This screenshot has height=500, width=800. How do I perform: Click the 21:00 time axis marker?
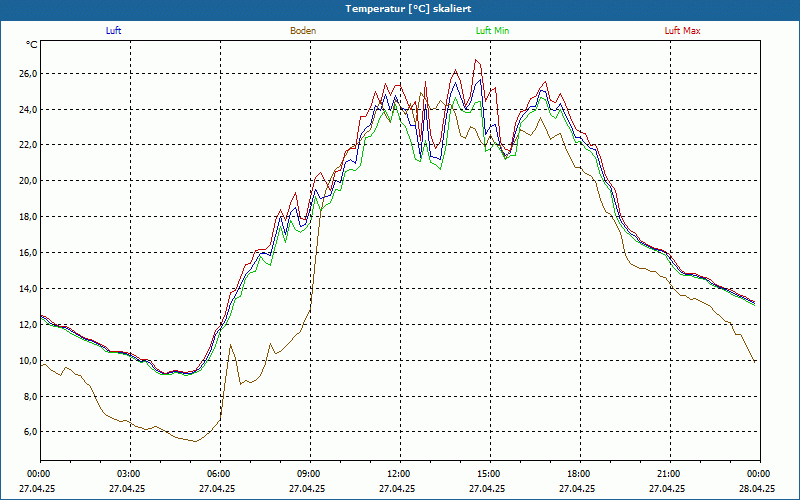pyautogui.click(x=669, y=474)
